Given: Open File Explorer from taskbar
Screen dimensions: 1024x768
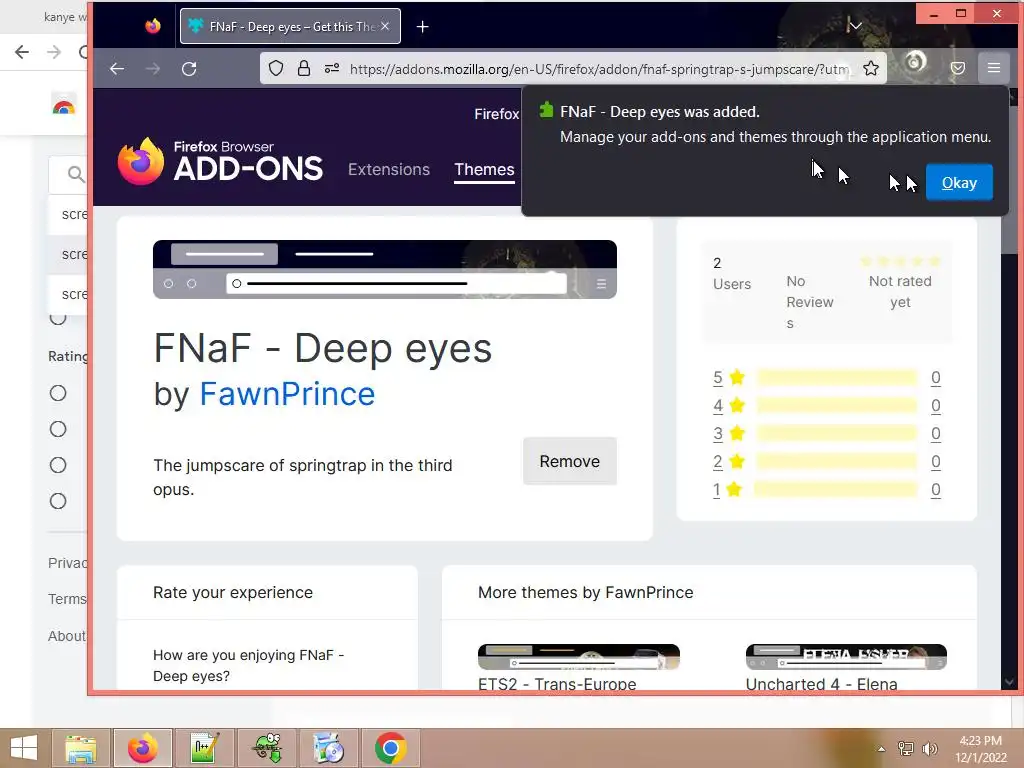Looking at the screenshot, I should pos(81,748).
